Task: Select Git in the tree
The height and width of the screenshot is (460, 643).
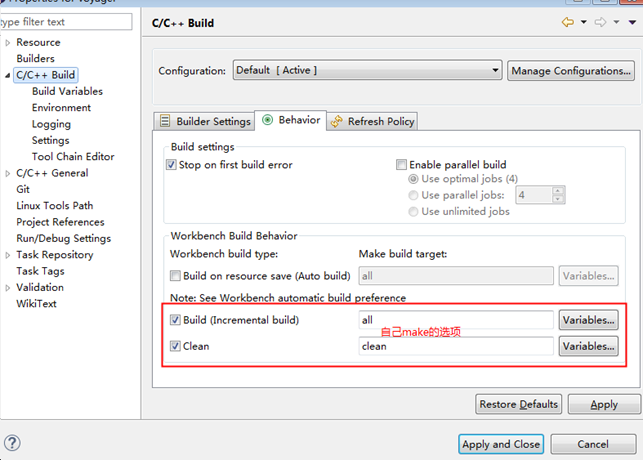Action: 23,189
